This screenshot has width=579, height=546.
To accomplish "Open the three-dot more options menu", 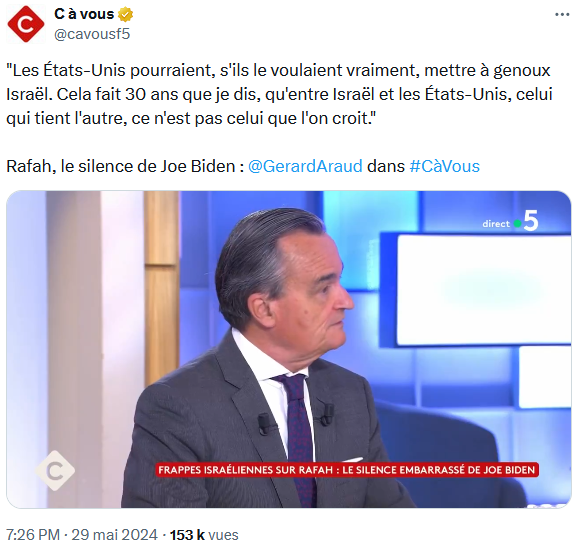I will coord(562,14).
